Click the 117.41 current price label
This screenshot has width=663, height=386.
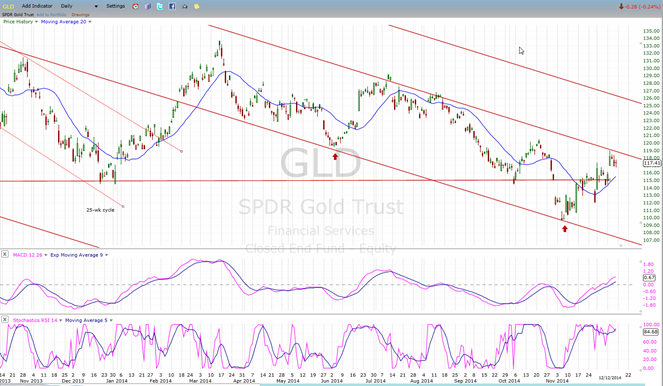(652, 163)
